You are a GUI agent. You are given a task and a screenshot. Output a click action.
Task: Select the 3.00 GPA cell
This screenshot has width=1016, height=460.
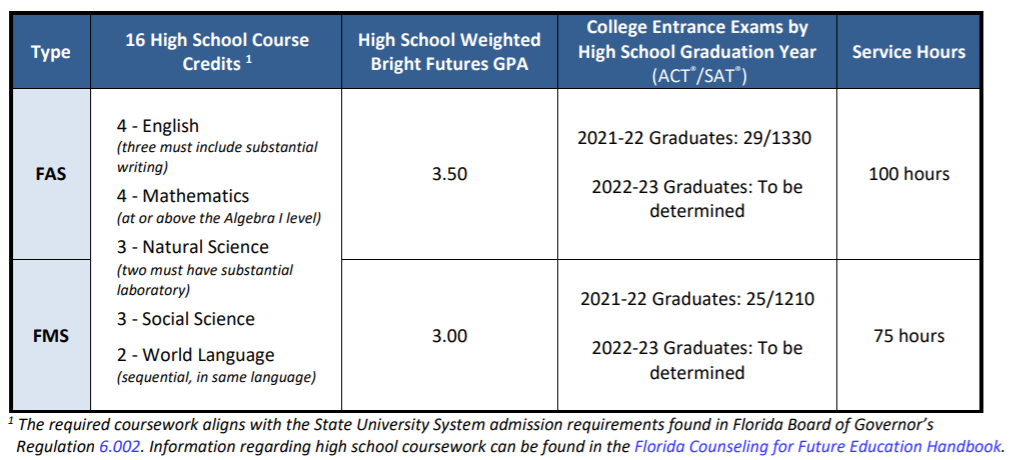[449, 336]
